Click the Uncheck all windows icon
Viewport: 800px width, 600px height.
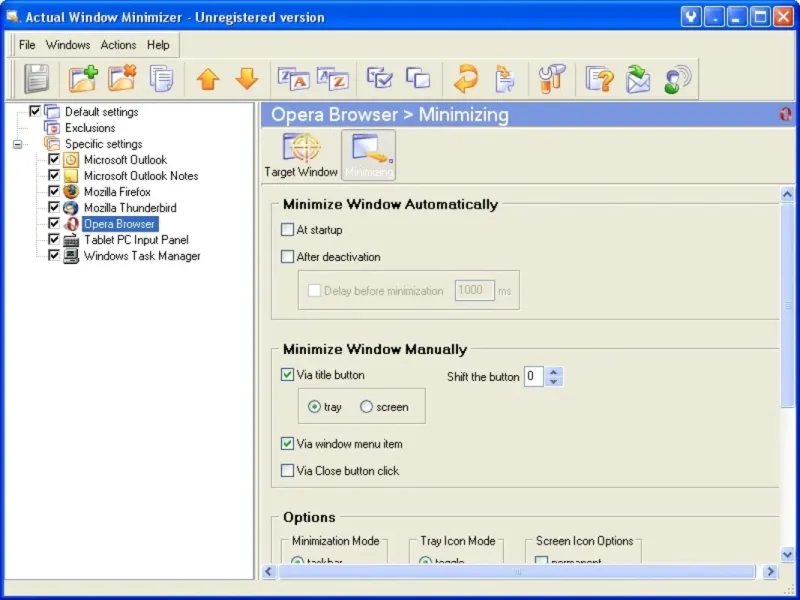pyautogui.click(x=418, y=78)
